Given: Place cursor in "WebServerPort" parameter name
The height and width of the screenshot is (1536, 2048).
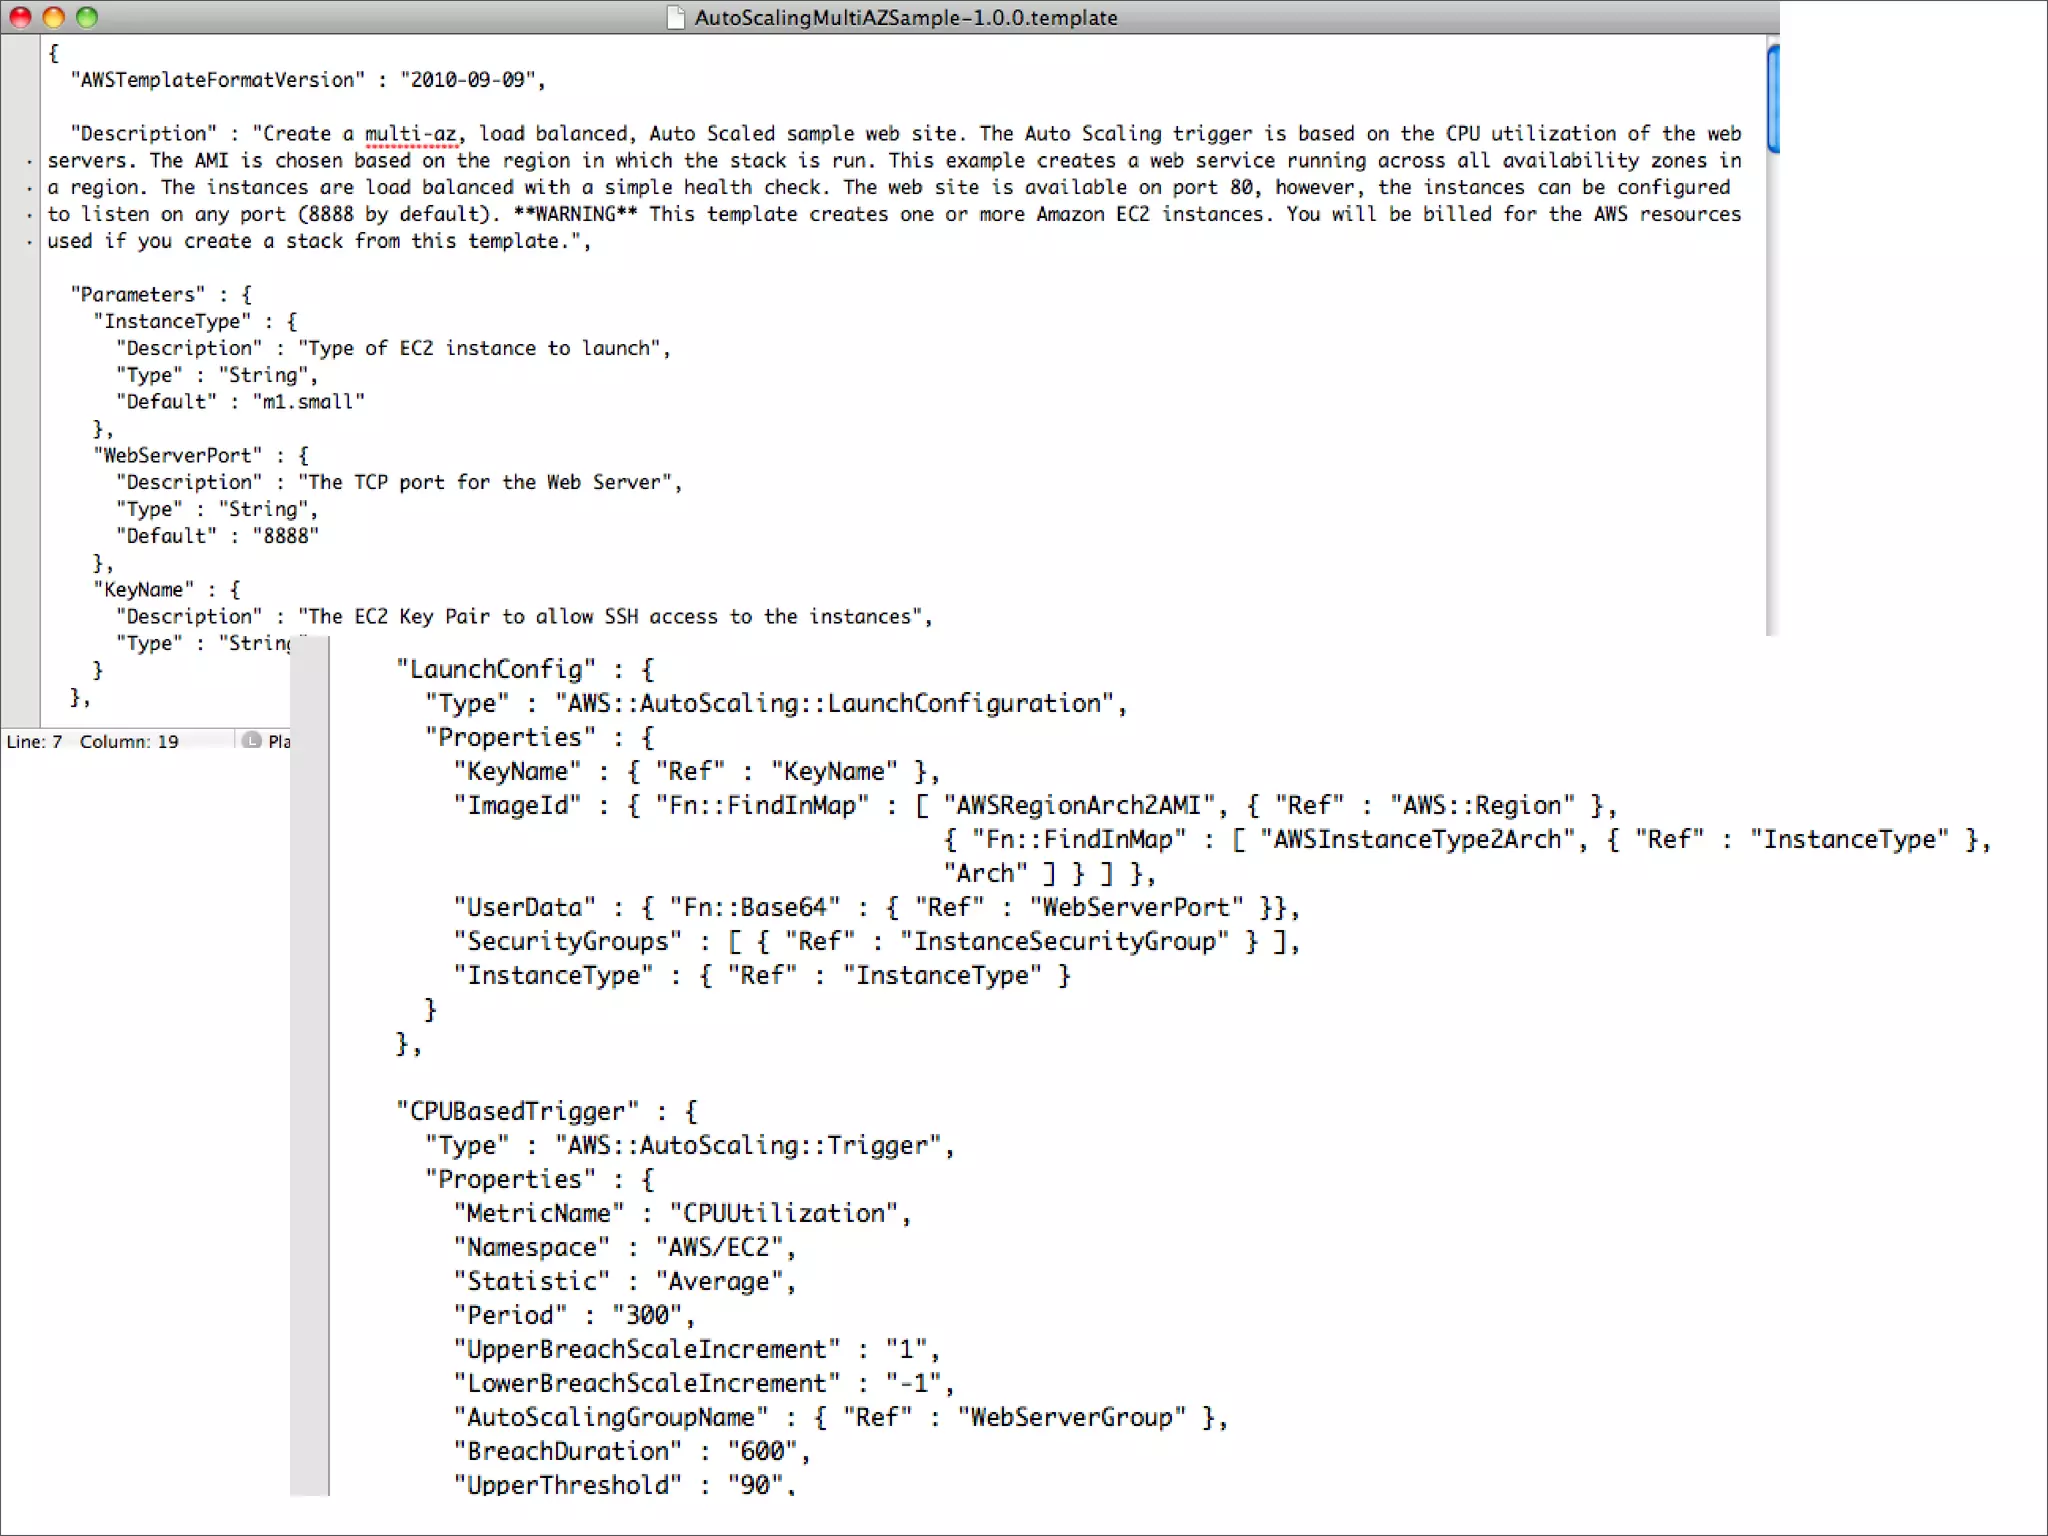Looking at the screenshot, I should point(178,456).
